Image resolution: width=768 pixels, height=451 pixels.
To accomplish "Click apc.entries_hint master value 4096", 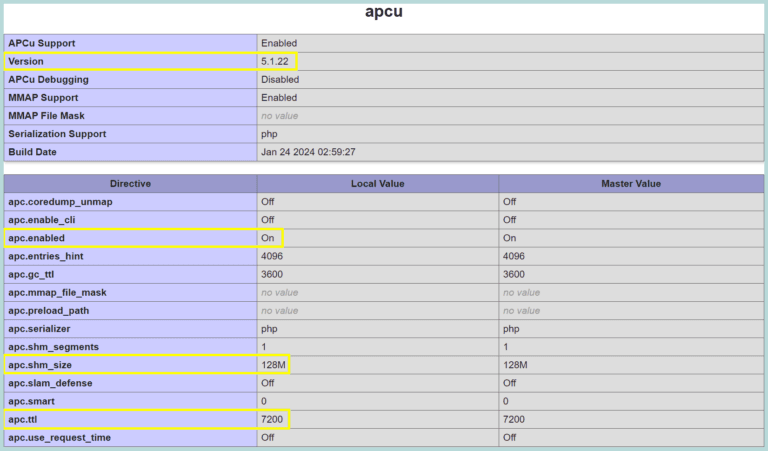I will (514, 256).
